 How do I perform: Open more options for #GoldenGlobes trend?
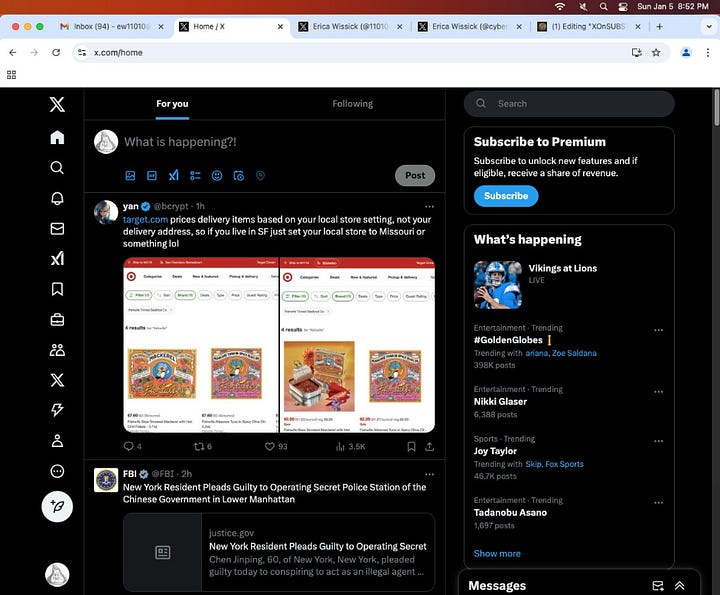tap(658, 330)
